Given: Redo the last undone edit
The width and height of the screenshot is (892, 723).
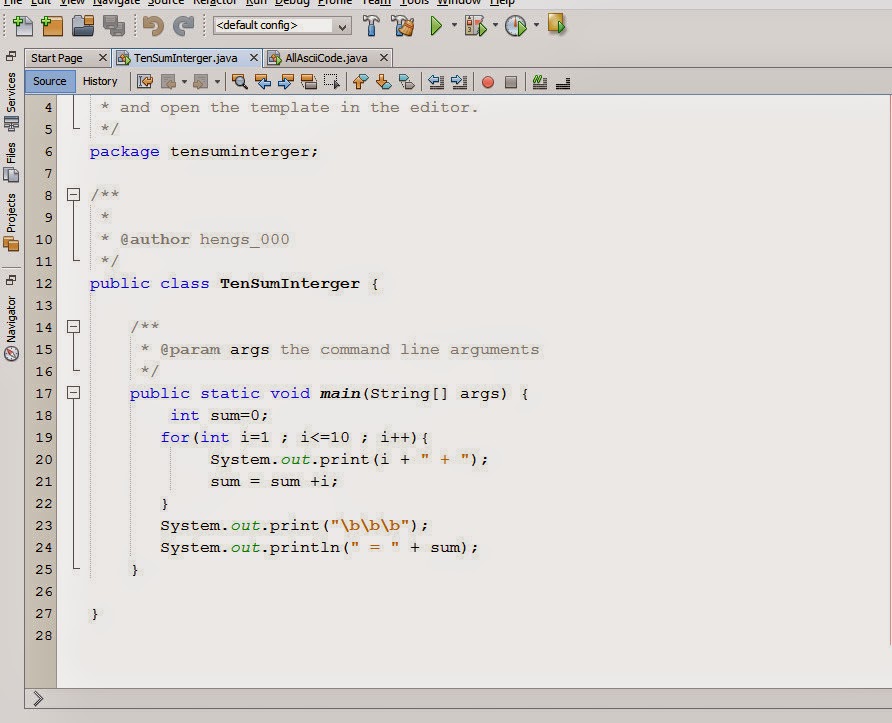Looking at the screenshot, I should (183, 26).
